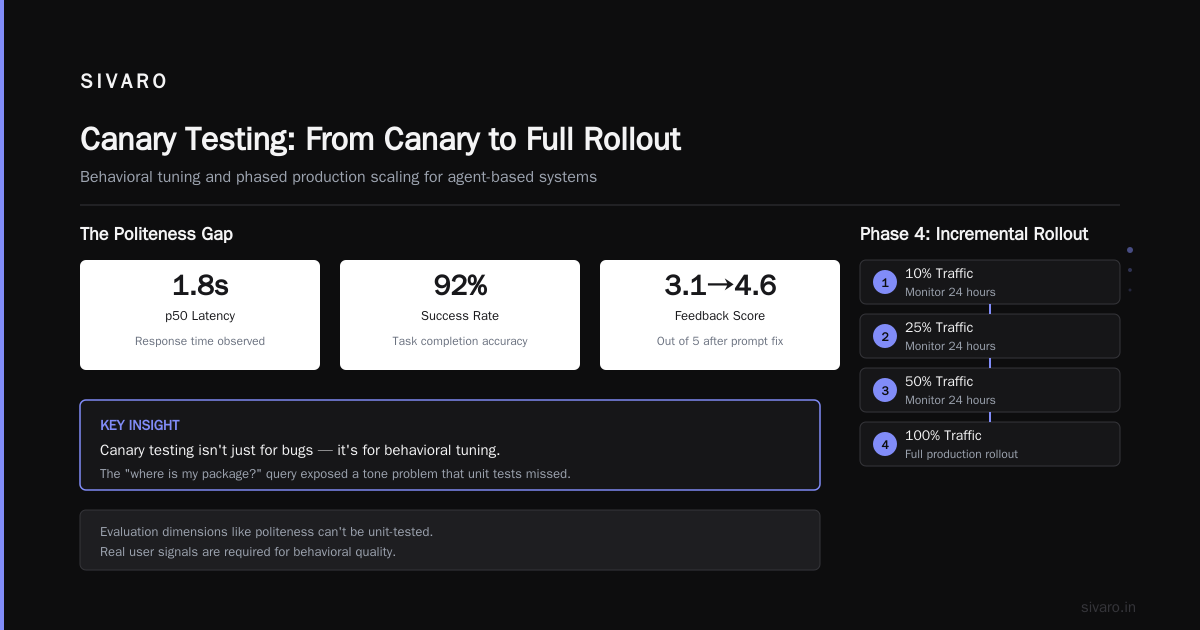Click the step 2 circle badge
Image resolution: width=1200 pixels, height=630 pixels.
click(x=885, y=336)
